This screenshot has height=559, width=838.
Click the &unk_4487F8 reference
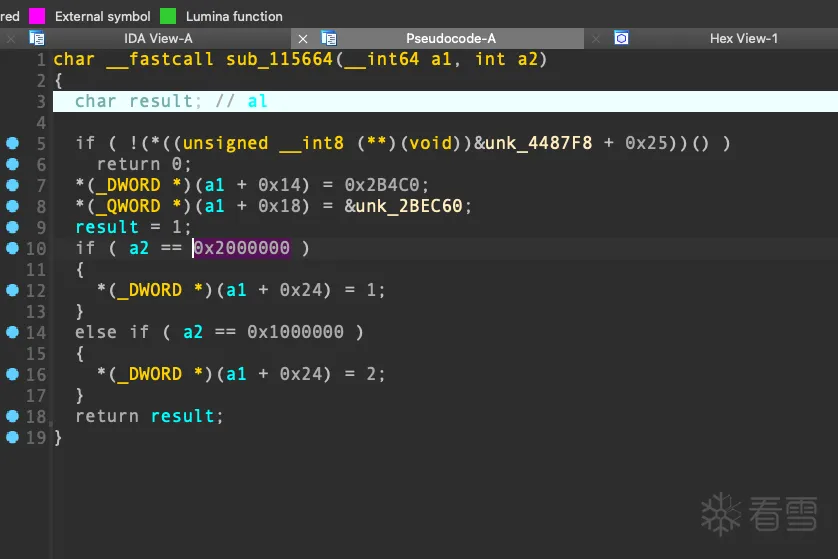533,143
